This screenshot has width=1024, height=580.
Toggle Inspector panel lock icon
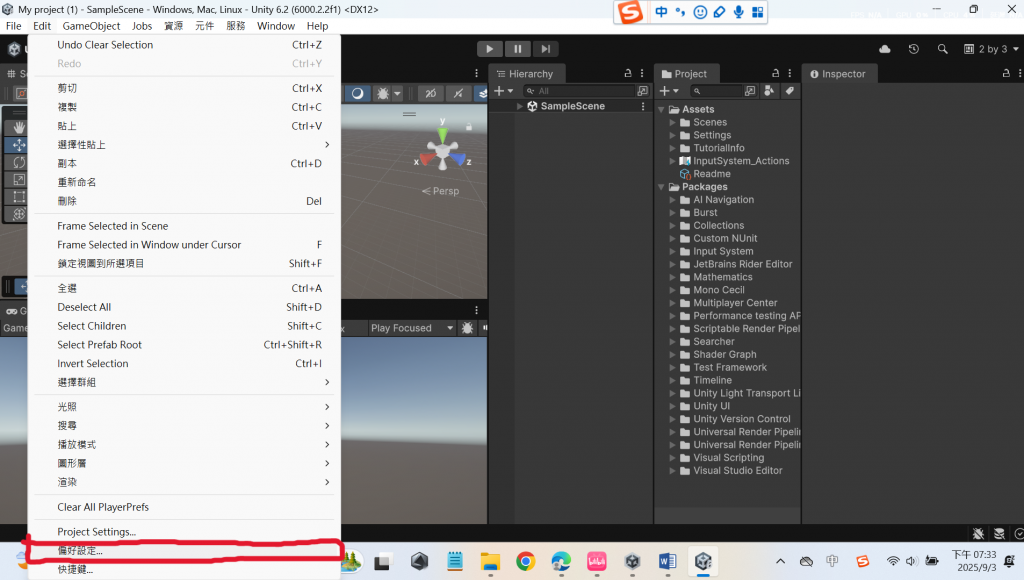pyautogui.click(x=1006, y=73)
